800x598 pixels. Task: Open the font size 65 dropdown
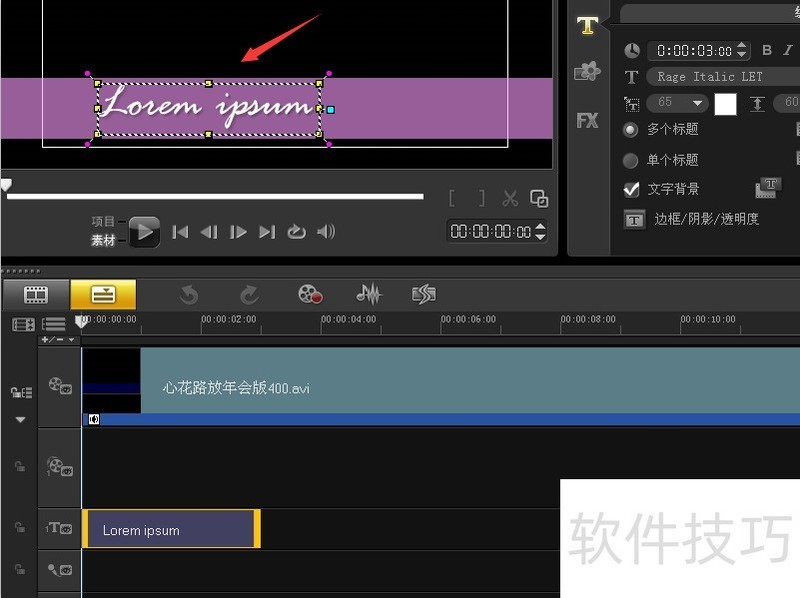pos(678,102)
